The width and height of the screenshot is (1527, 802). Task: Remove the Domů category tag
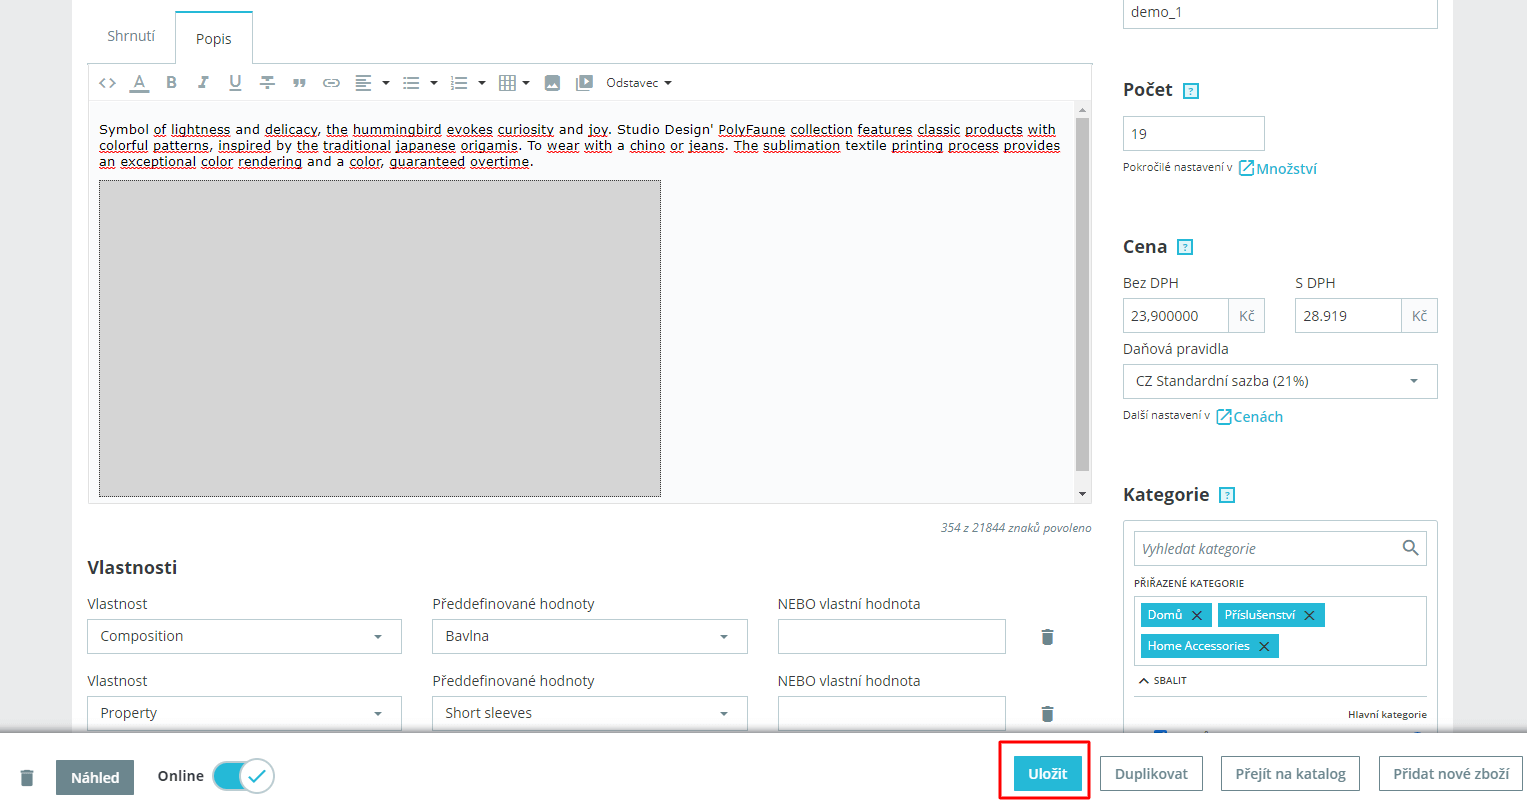coord(1197,615)
